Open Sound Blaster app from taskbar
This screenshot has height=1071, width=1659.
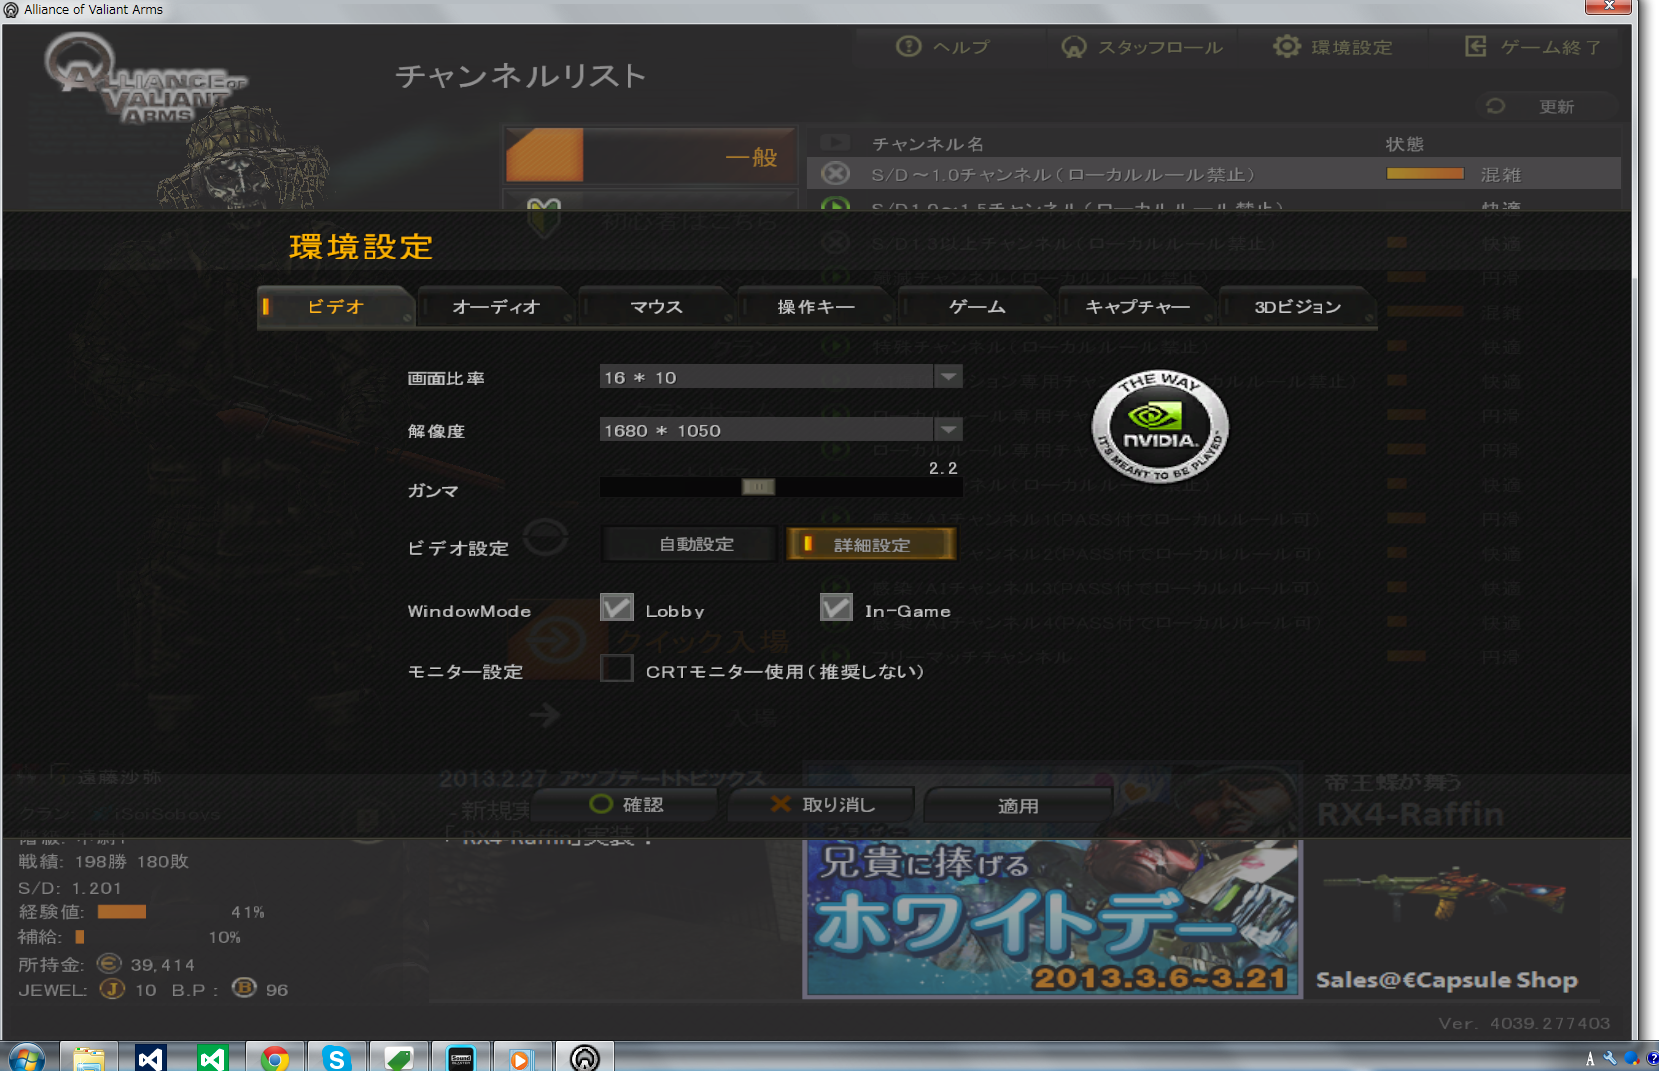point(460,1057)
